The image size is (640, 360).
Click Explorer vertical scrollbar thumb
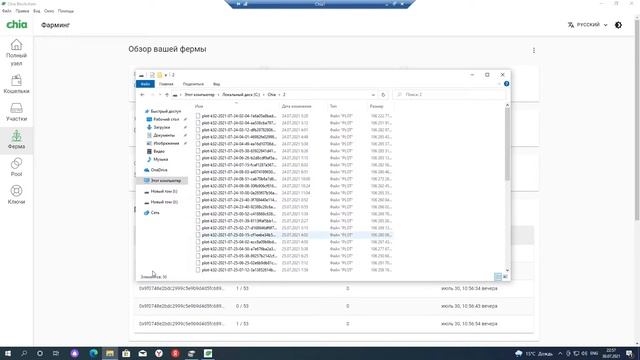point(507,144)
